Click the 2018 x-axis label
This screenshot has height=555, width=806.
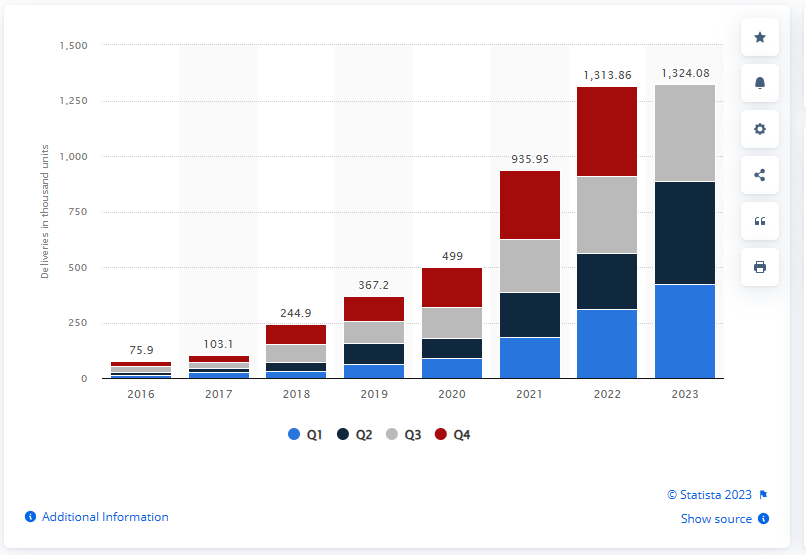[x=297, y=394]
